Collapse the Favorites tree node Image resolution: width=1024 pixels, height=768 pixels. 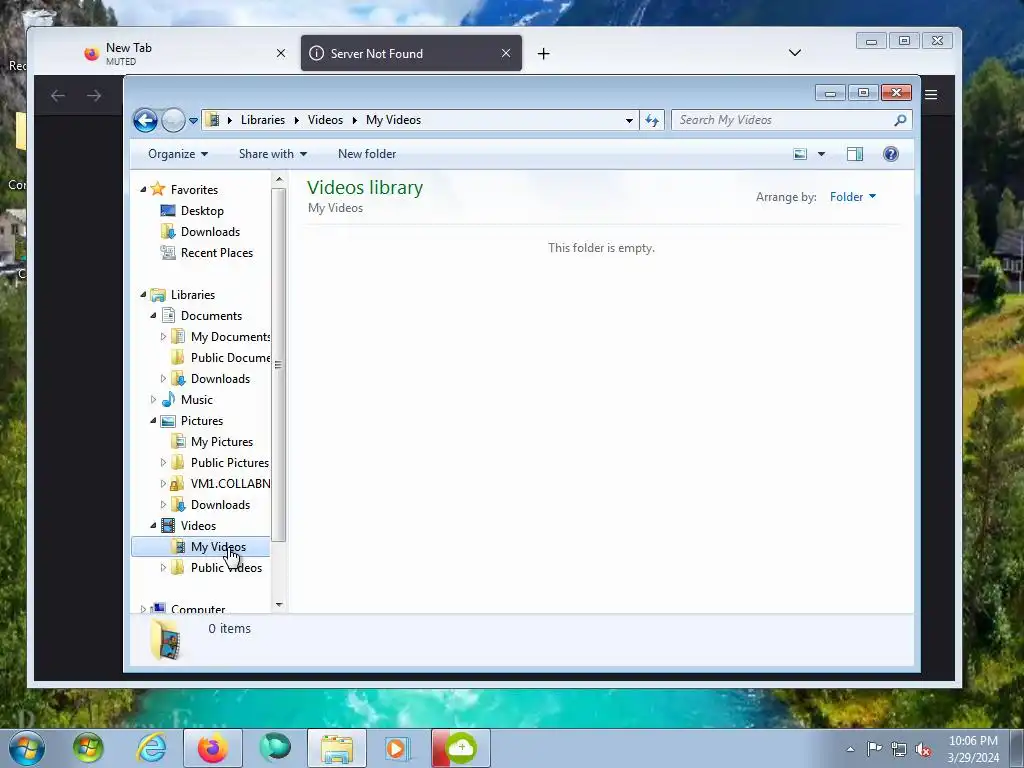click(143, 189)
